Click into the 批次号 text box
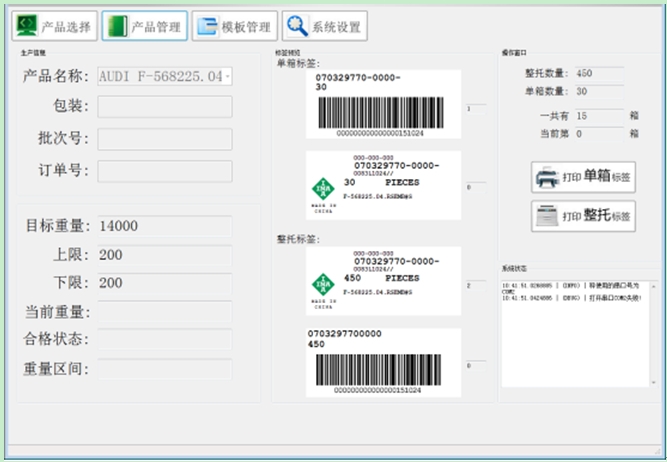Viewport: 667px width, 462px height. coord(164,139)
